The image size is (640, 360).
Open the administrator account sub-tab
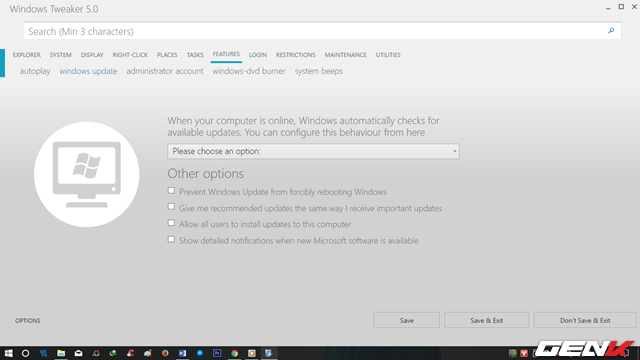(165, 71)
